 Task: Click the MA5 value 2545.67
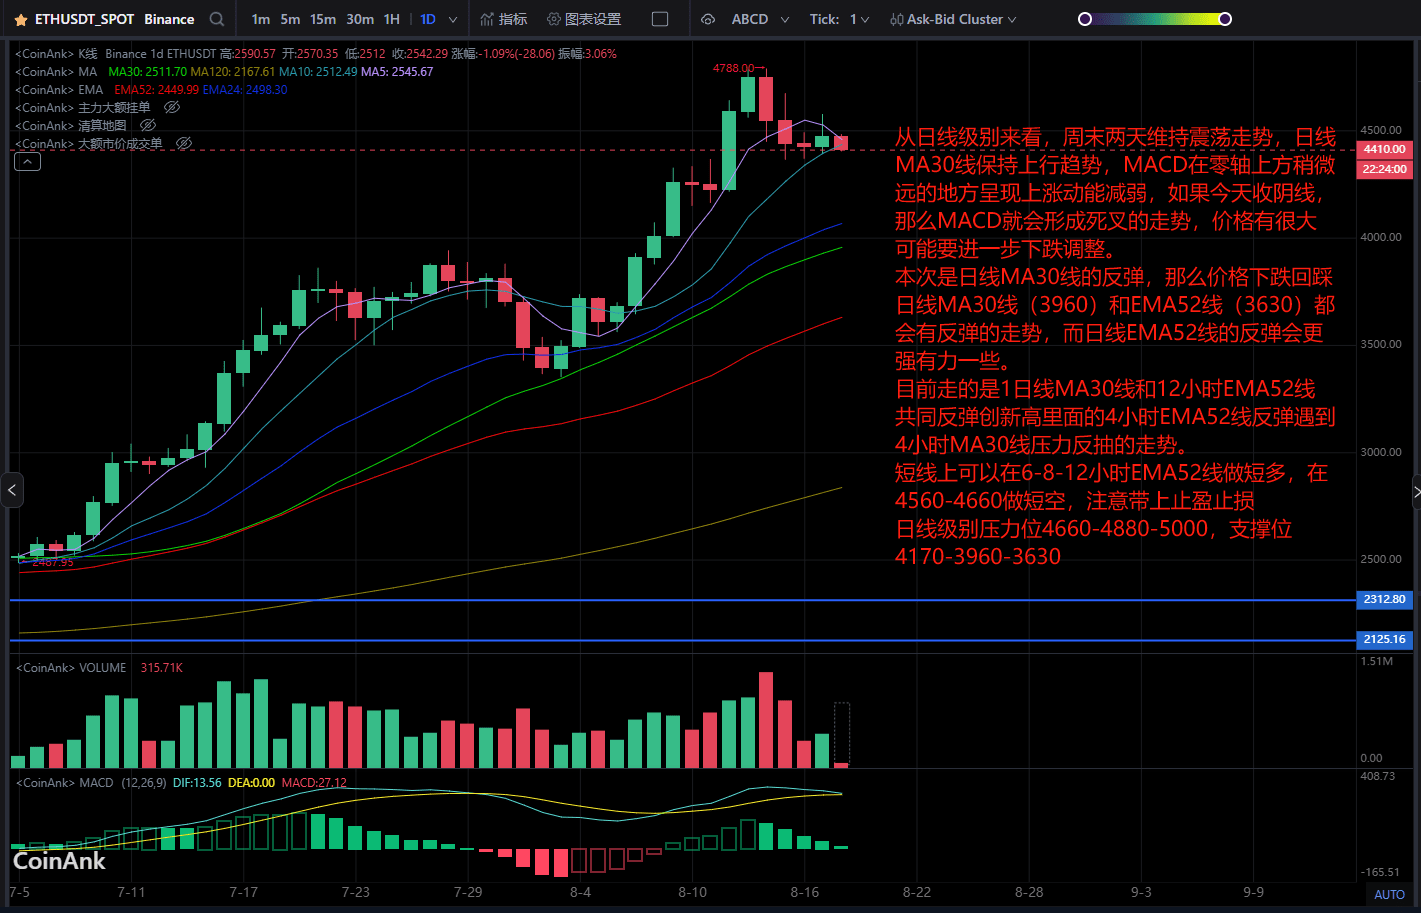click(x=397, y=72)
